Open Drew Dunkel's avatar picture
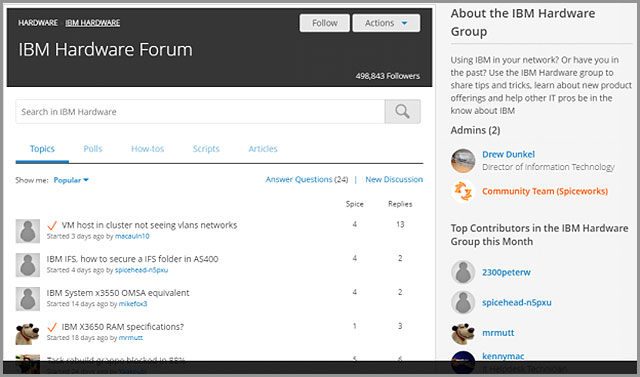Screen dimensions: 640x377 463,161
